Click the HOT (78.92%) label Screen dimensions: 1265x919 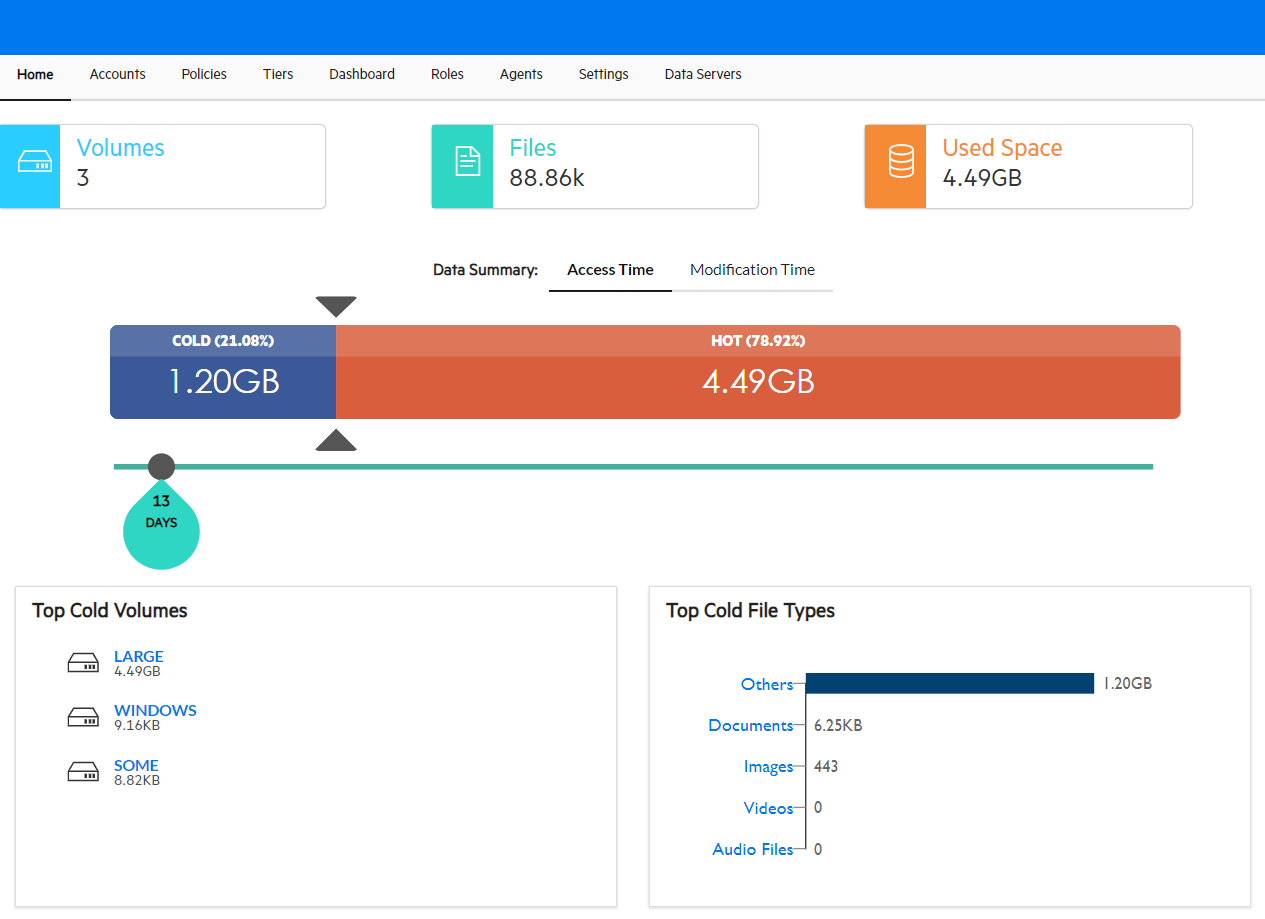(758, 341)
